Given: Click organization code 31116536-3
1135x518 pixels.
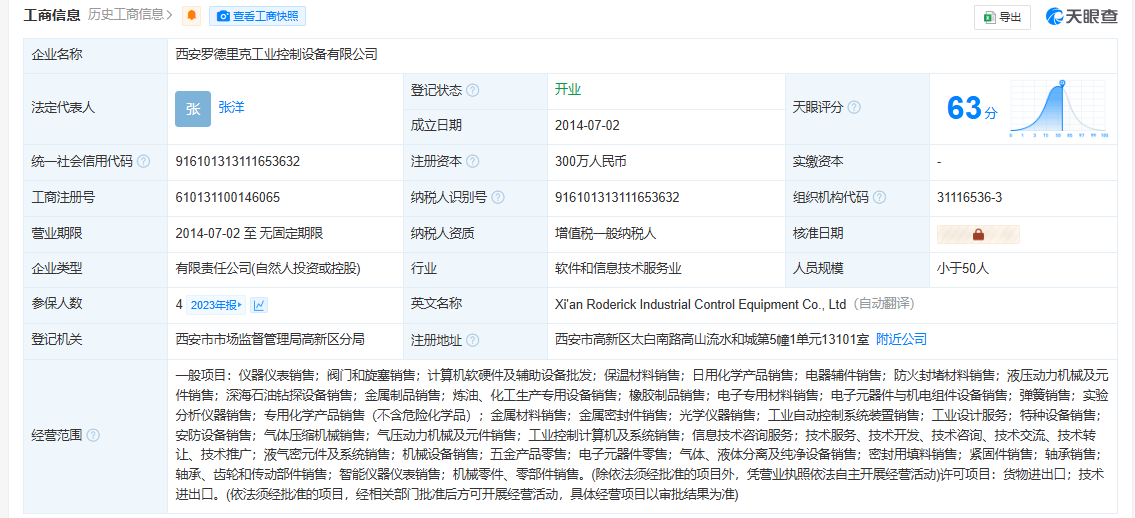Looking at the screenshot, I should click(969, 198).
